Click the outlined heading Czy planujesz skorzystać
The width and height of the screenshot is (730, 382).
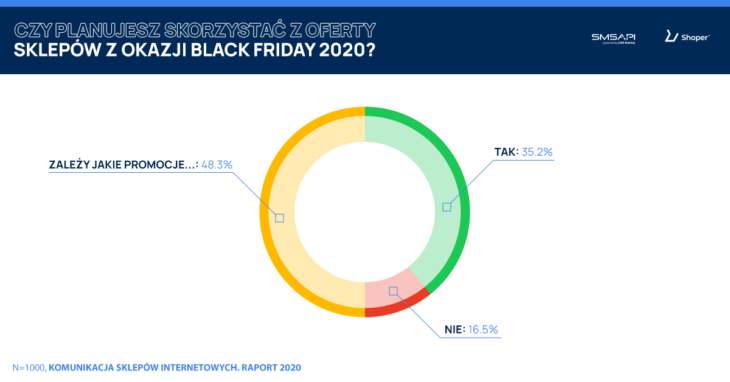194,31
